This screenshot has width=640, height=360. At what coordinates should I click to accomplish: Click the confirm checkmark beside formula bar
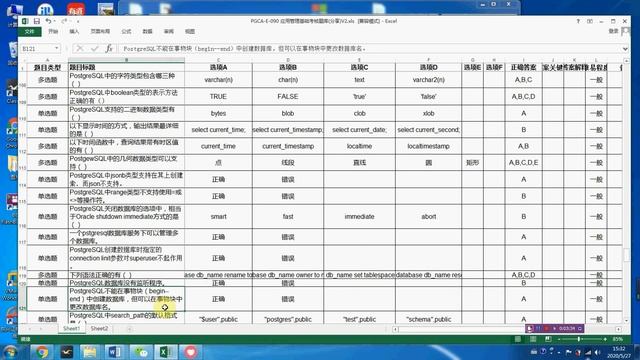coord(95,49)
